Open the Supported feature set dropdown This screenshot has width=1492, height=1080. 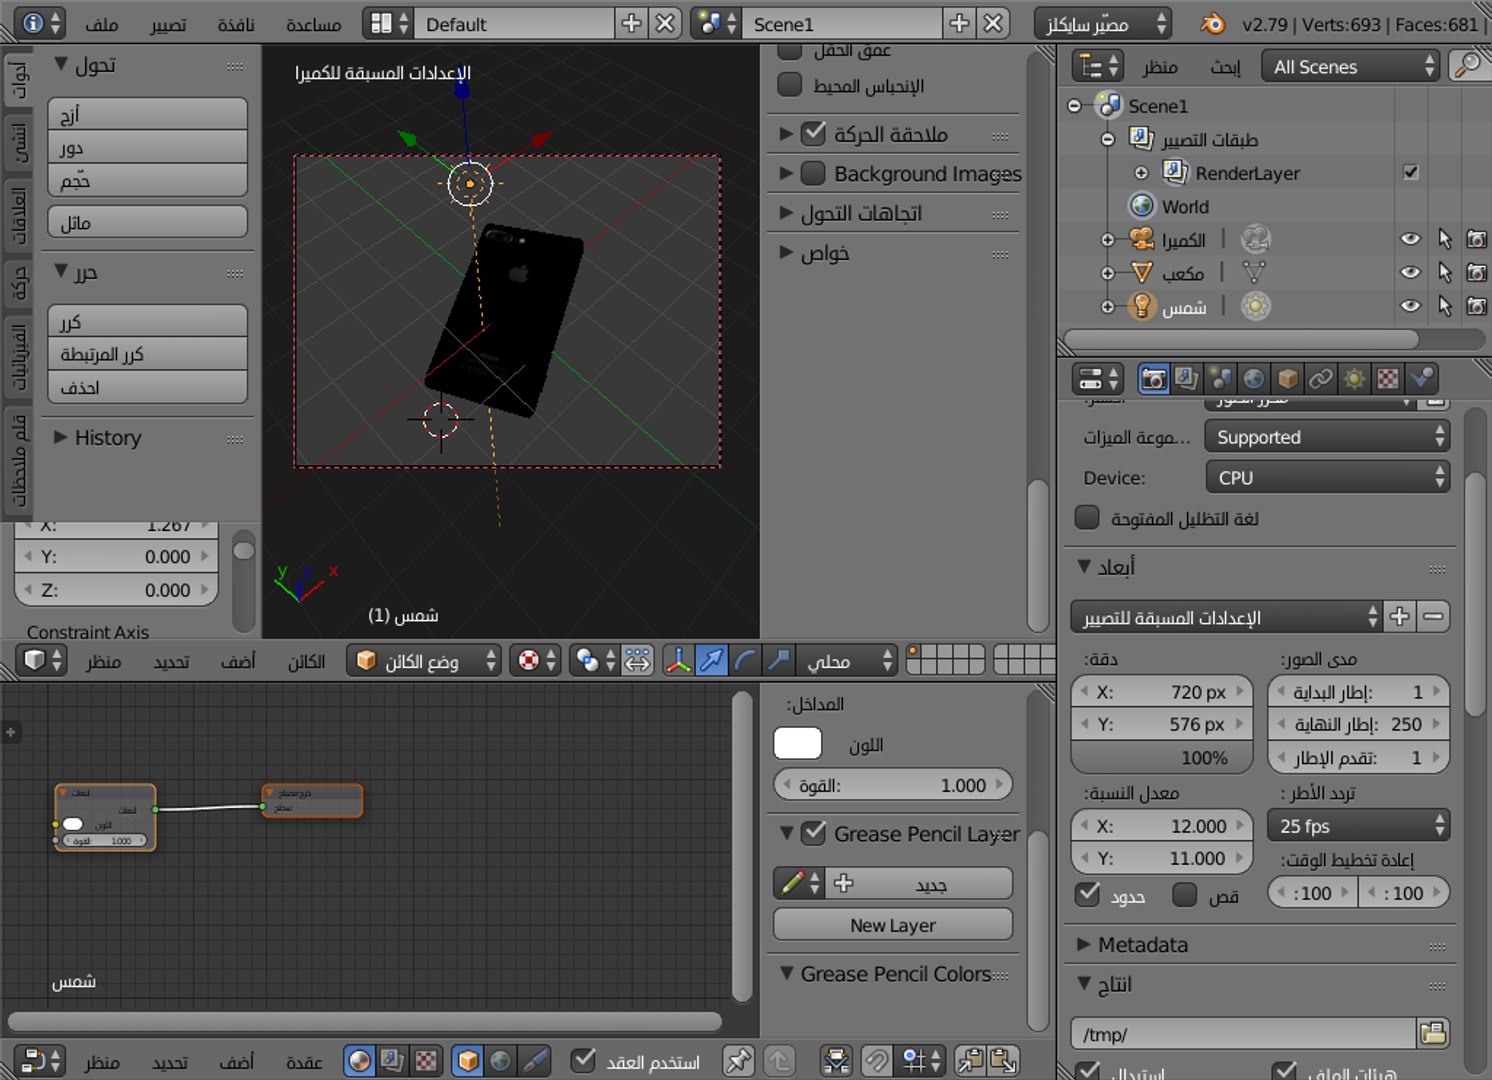click(1327, 437)
